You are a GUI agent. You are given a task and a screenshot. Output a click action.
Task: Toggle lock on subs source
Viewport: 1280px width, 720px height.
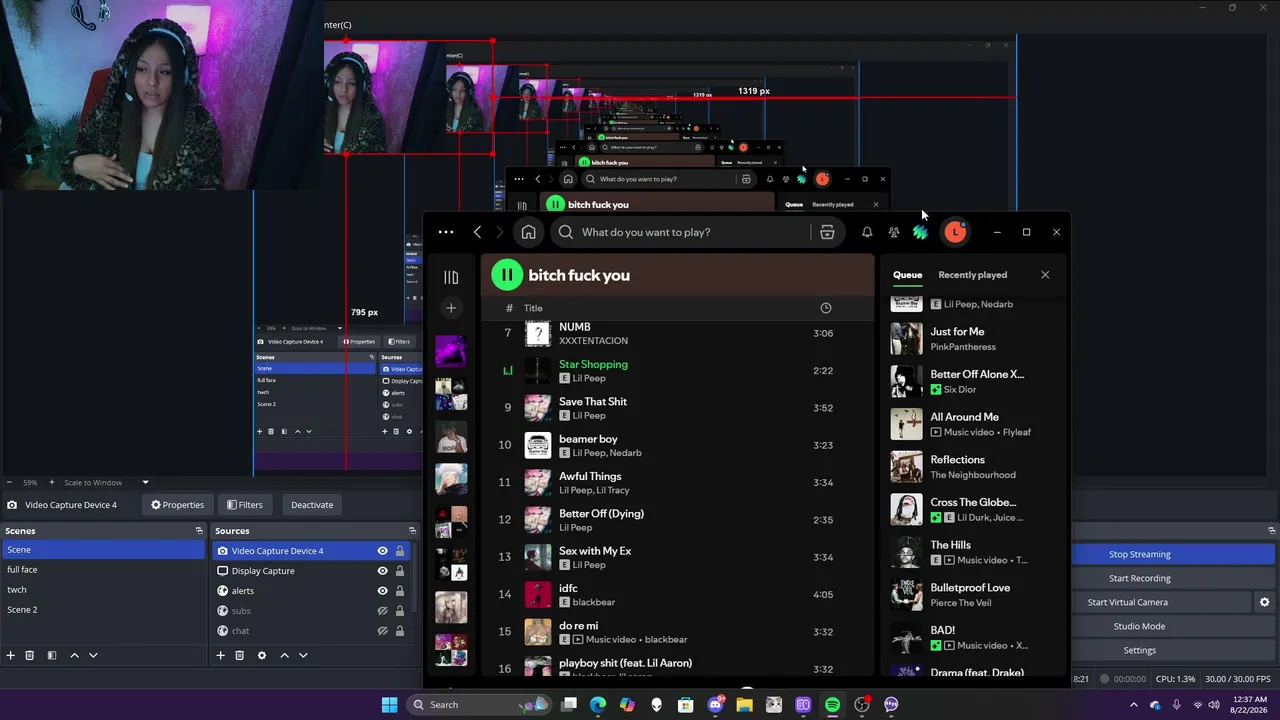coord(400,611)
